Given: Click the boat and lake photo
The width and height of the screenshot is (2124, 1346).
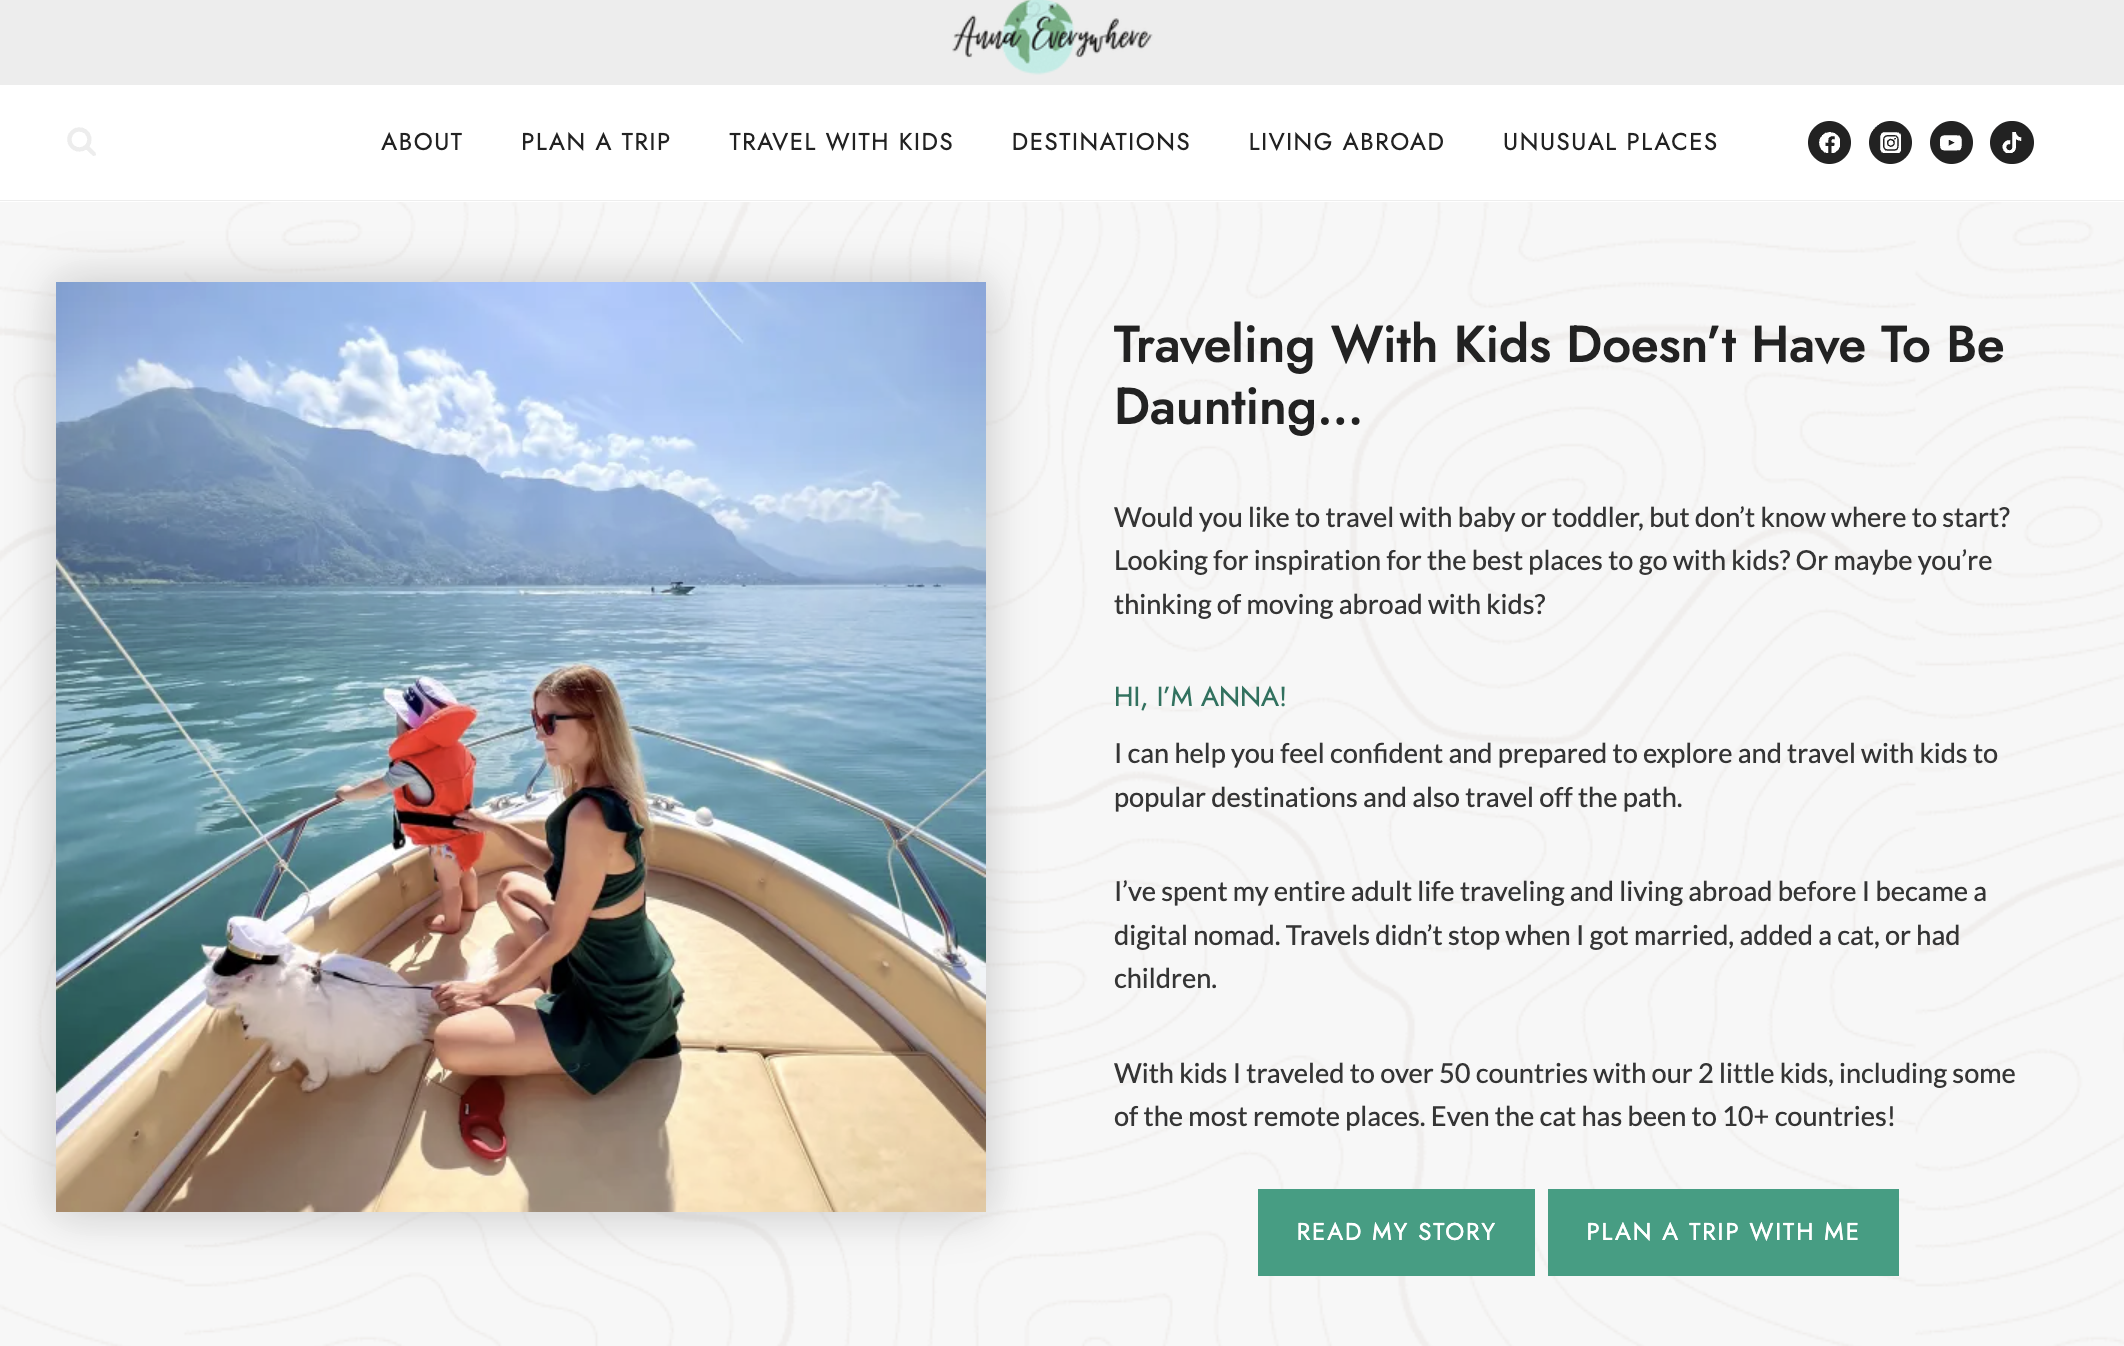Looking at the screenshot, I should [521, 747].
